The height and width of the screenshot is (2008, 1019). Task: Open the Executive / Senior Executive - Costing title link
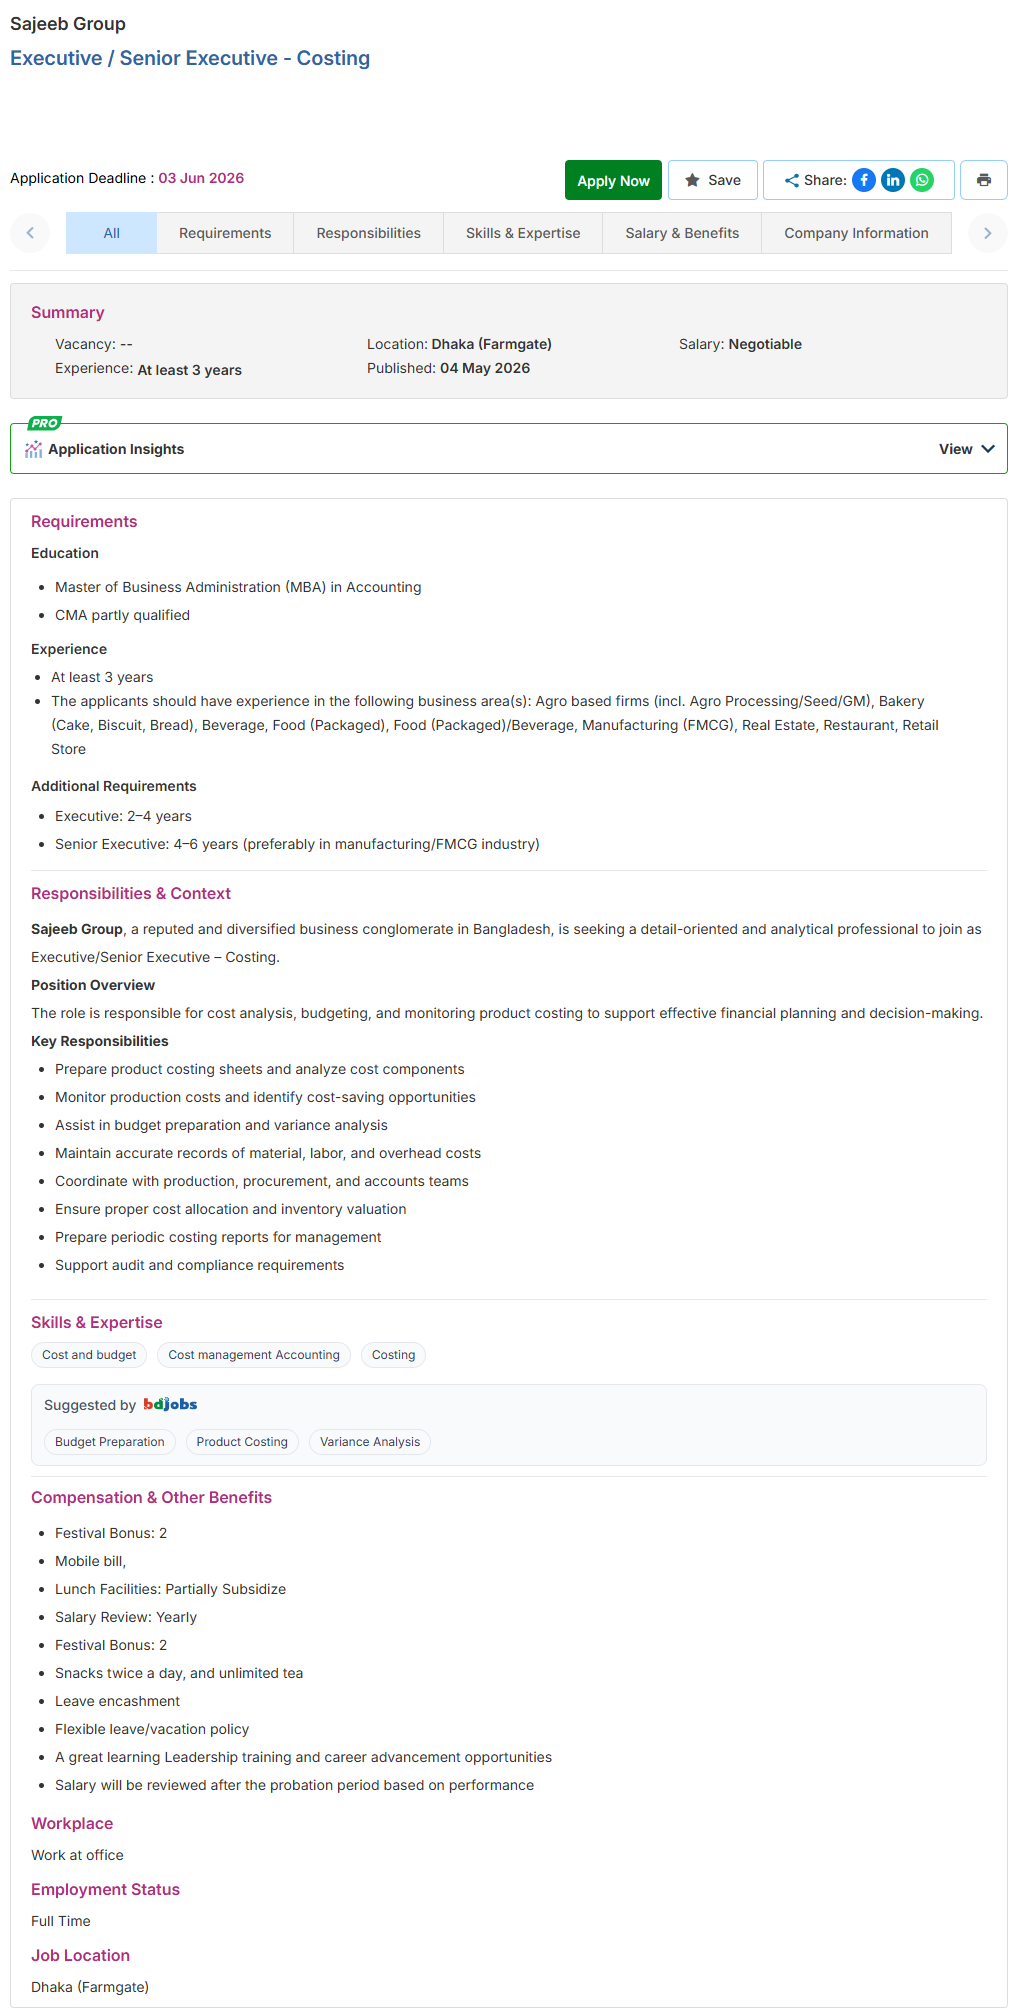190,58
